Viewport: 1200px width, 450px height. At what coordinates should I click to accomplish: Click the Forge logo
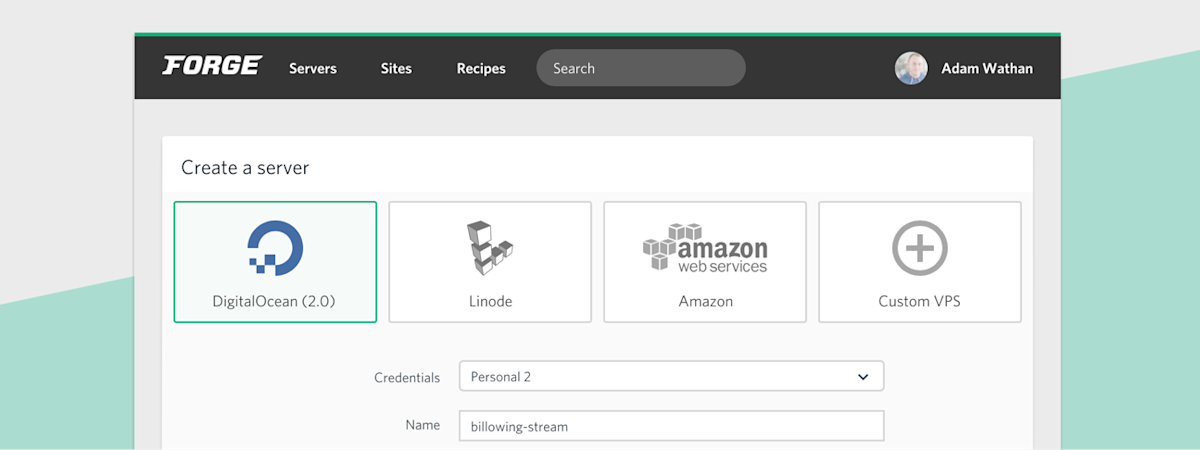click(x=212, y=67)
